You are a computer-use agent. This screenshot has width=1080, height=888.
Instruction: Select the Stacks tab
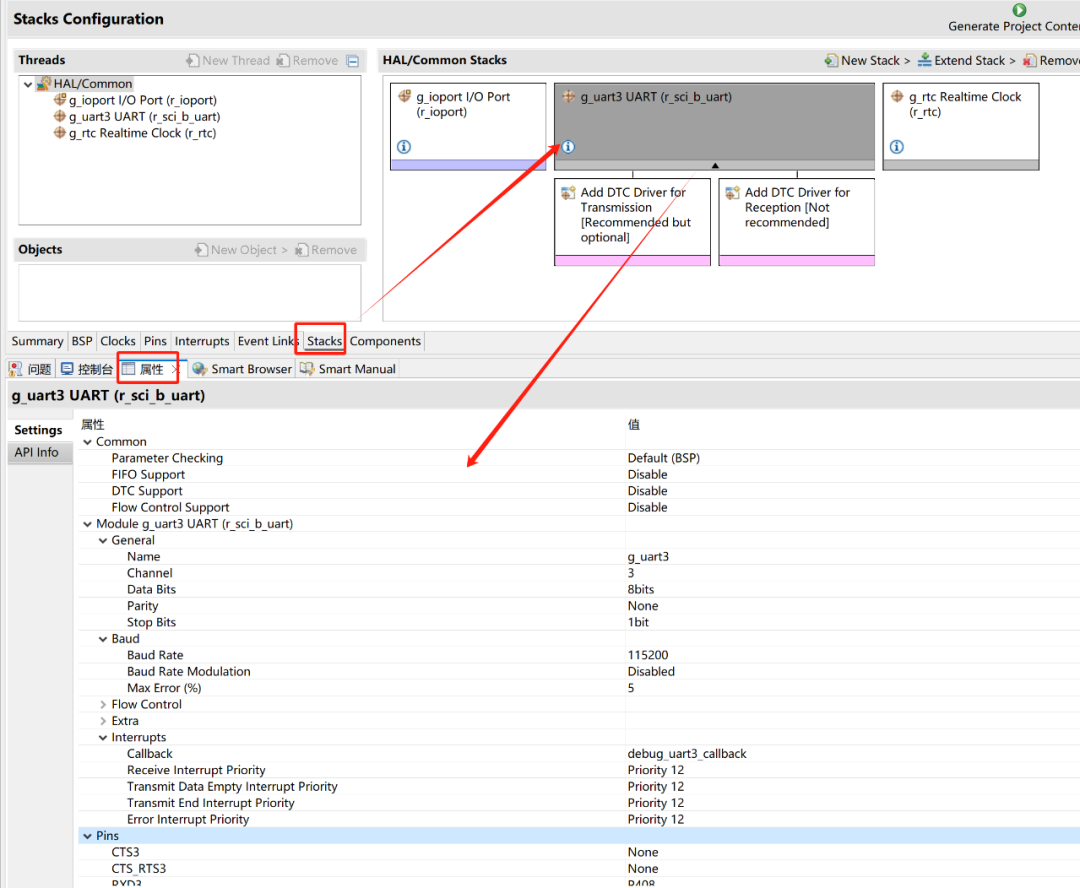point(324,341)
